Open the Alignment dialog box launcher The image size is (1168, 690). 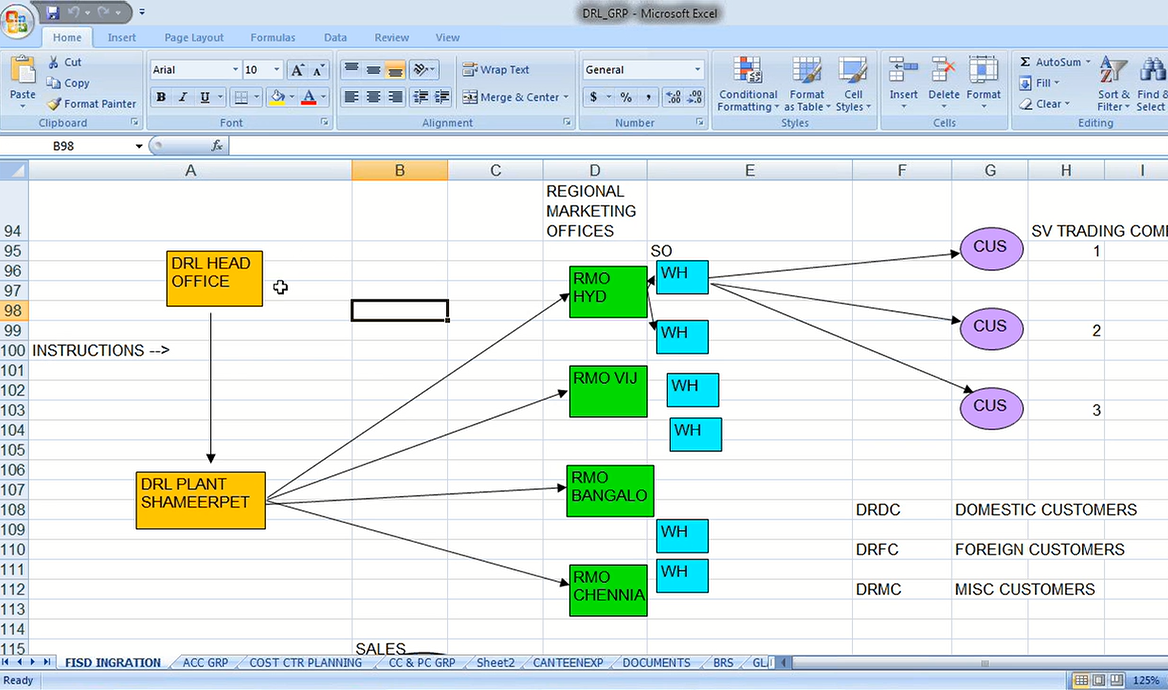click(x=567, y=122)
